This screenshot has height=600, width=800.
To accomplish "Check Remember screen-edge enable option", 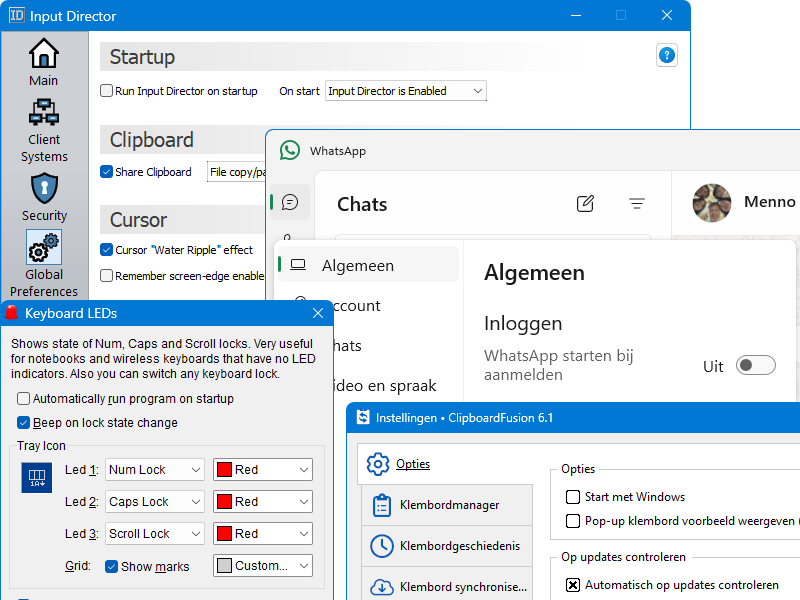I will (106, 276).
